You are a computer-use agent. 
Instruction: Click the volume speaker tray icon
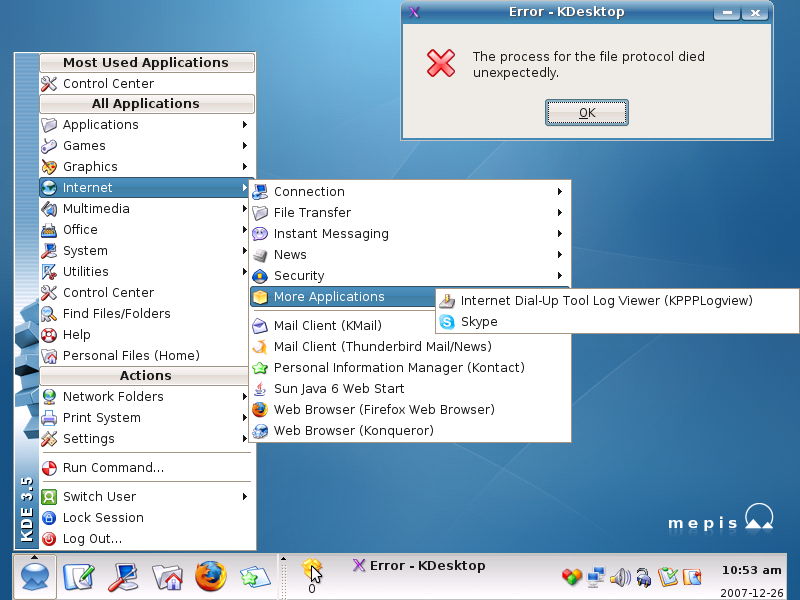620,577
